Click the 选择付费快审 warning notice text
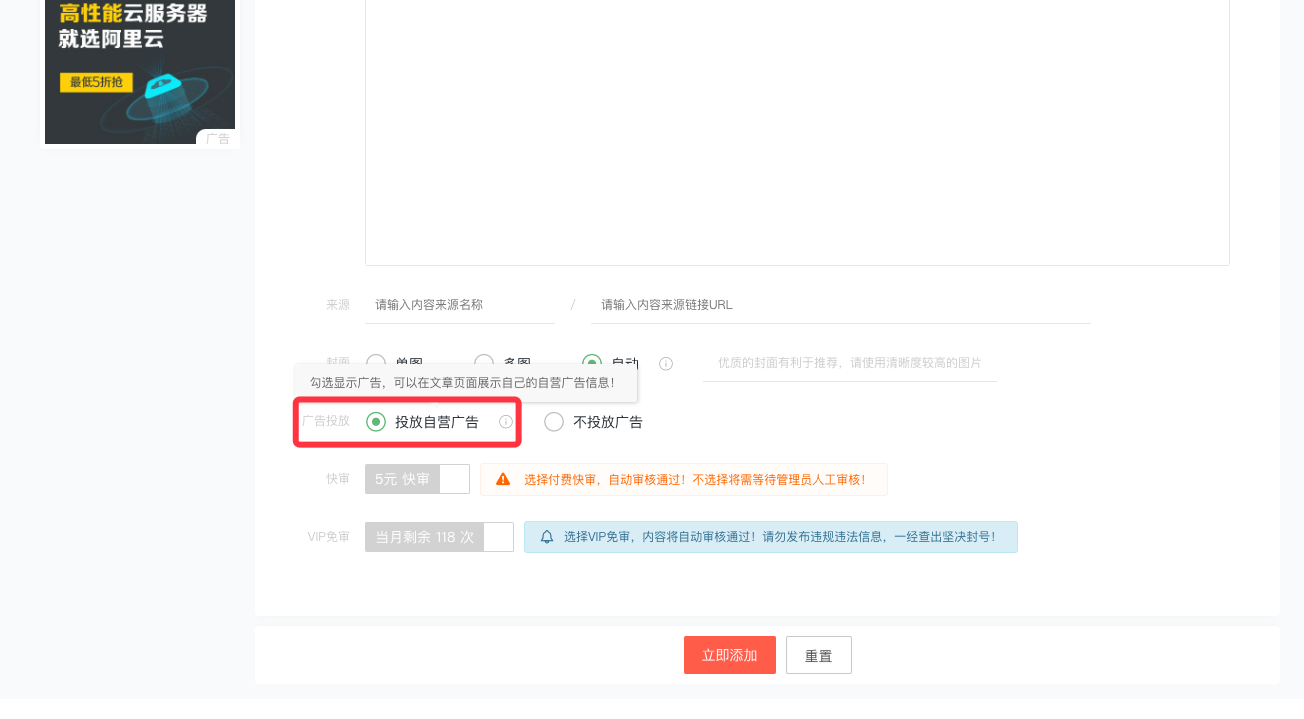Screen dimensions: 1304x719 [x=694, y=480]
